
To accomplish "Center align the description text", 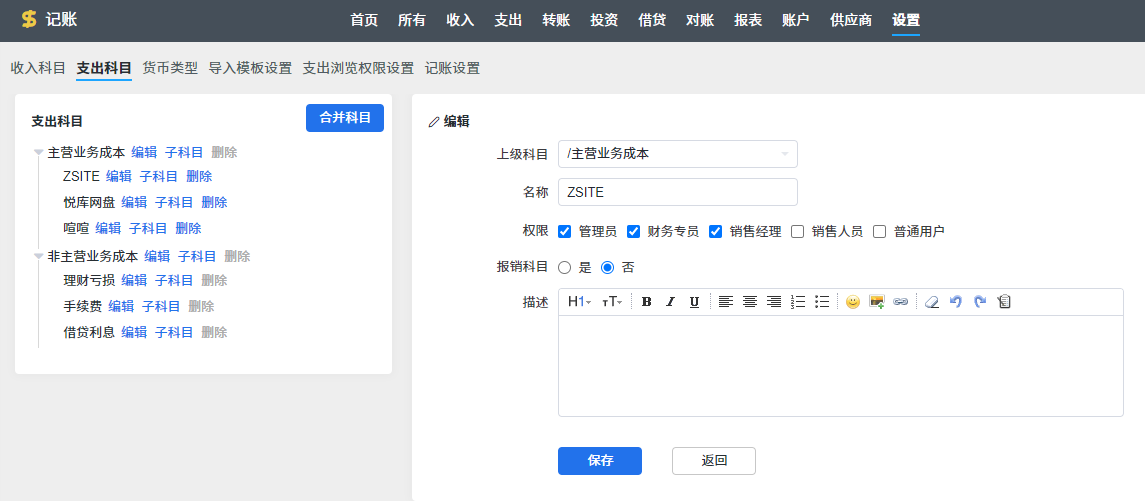I will coord(749,302).
